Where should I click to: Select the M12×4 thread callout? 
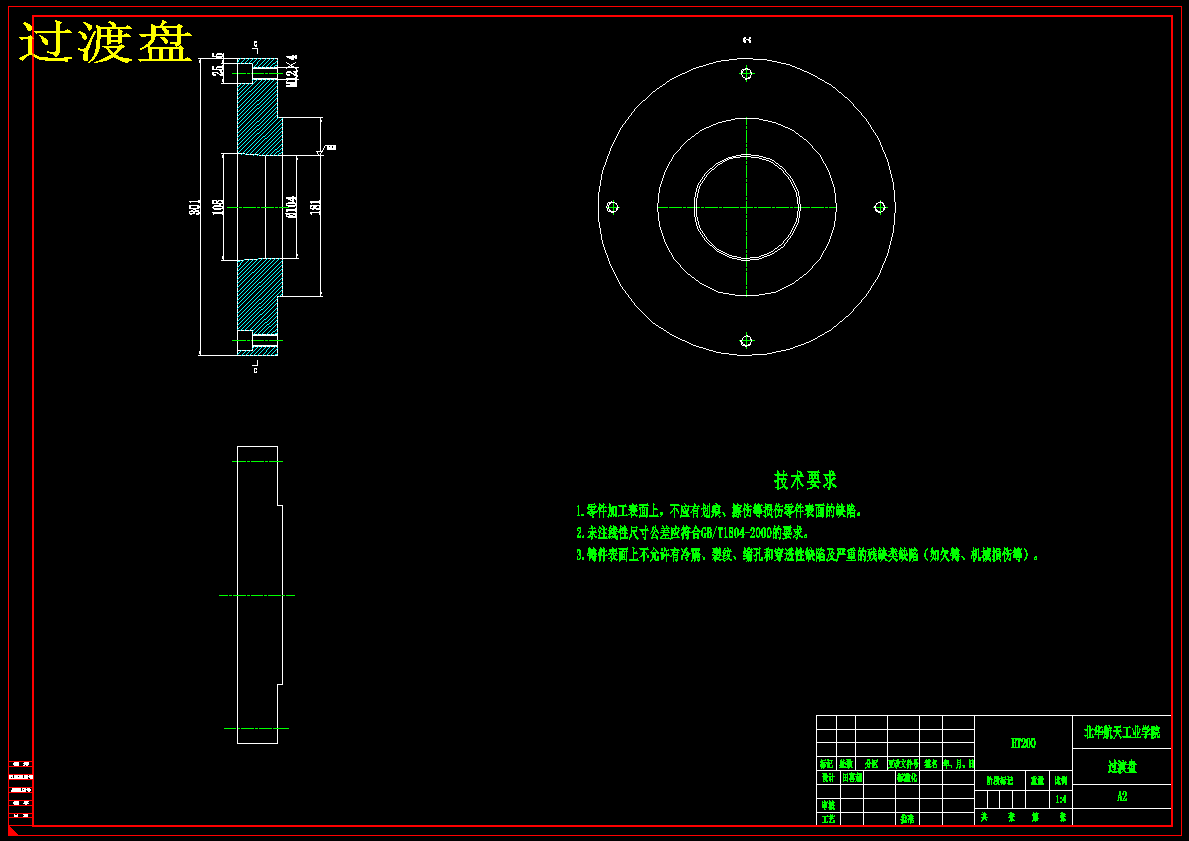pyautogui.click(x=292, y=71)
